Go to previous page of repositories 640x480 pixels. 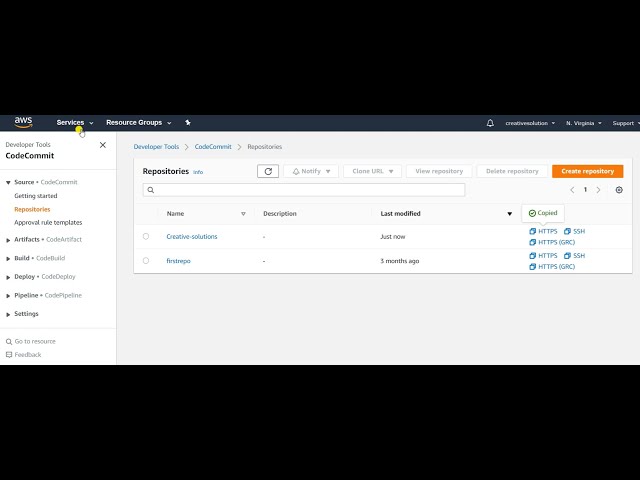pos(572,190)
